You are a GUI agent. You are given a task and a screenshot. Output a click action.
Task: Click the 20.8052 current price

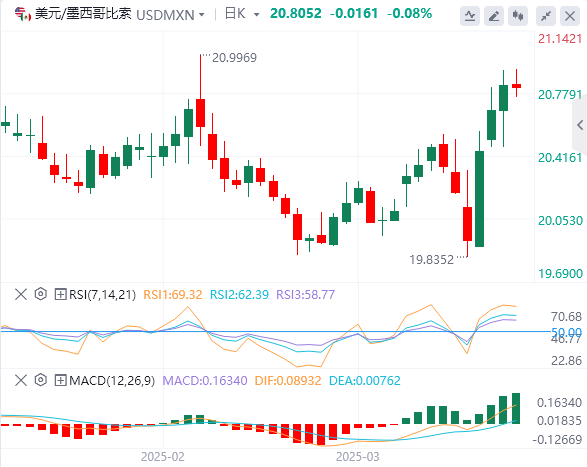296,13
